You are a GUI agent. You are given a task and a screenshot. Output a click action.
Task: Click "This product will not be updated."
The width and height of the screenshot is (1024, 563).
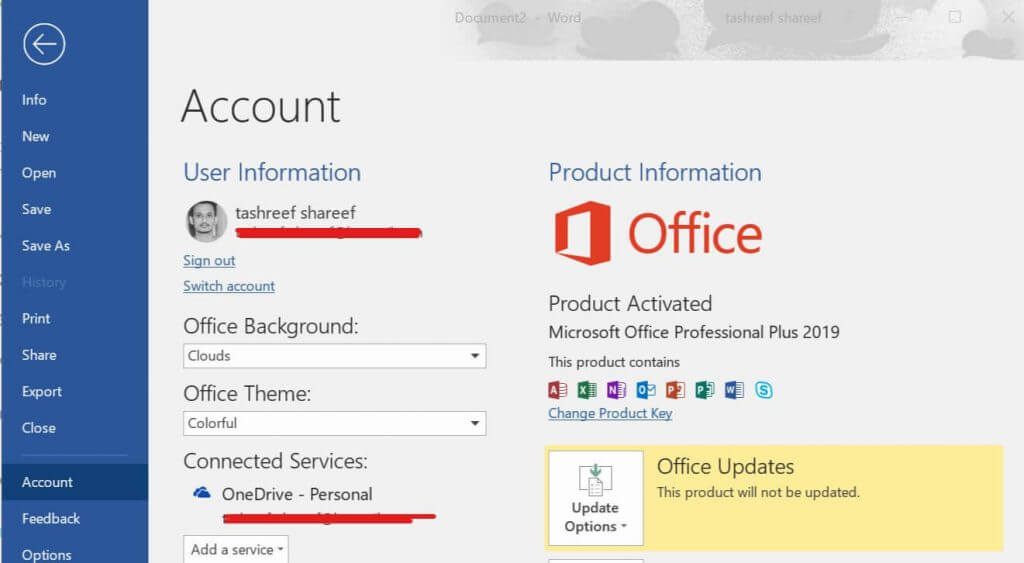[x=758, y=492]
